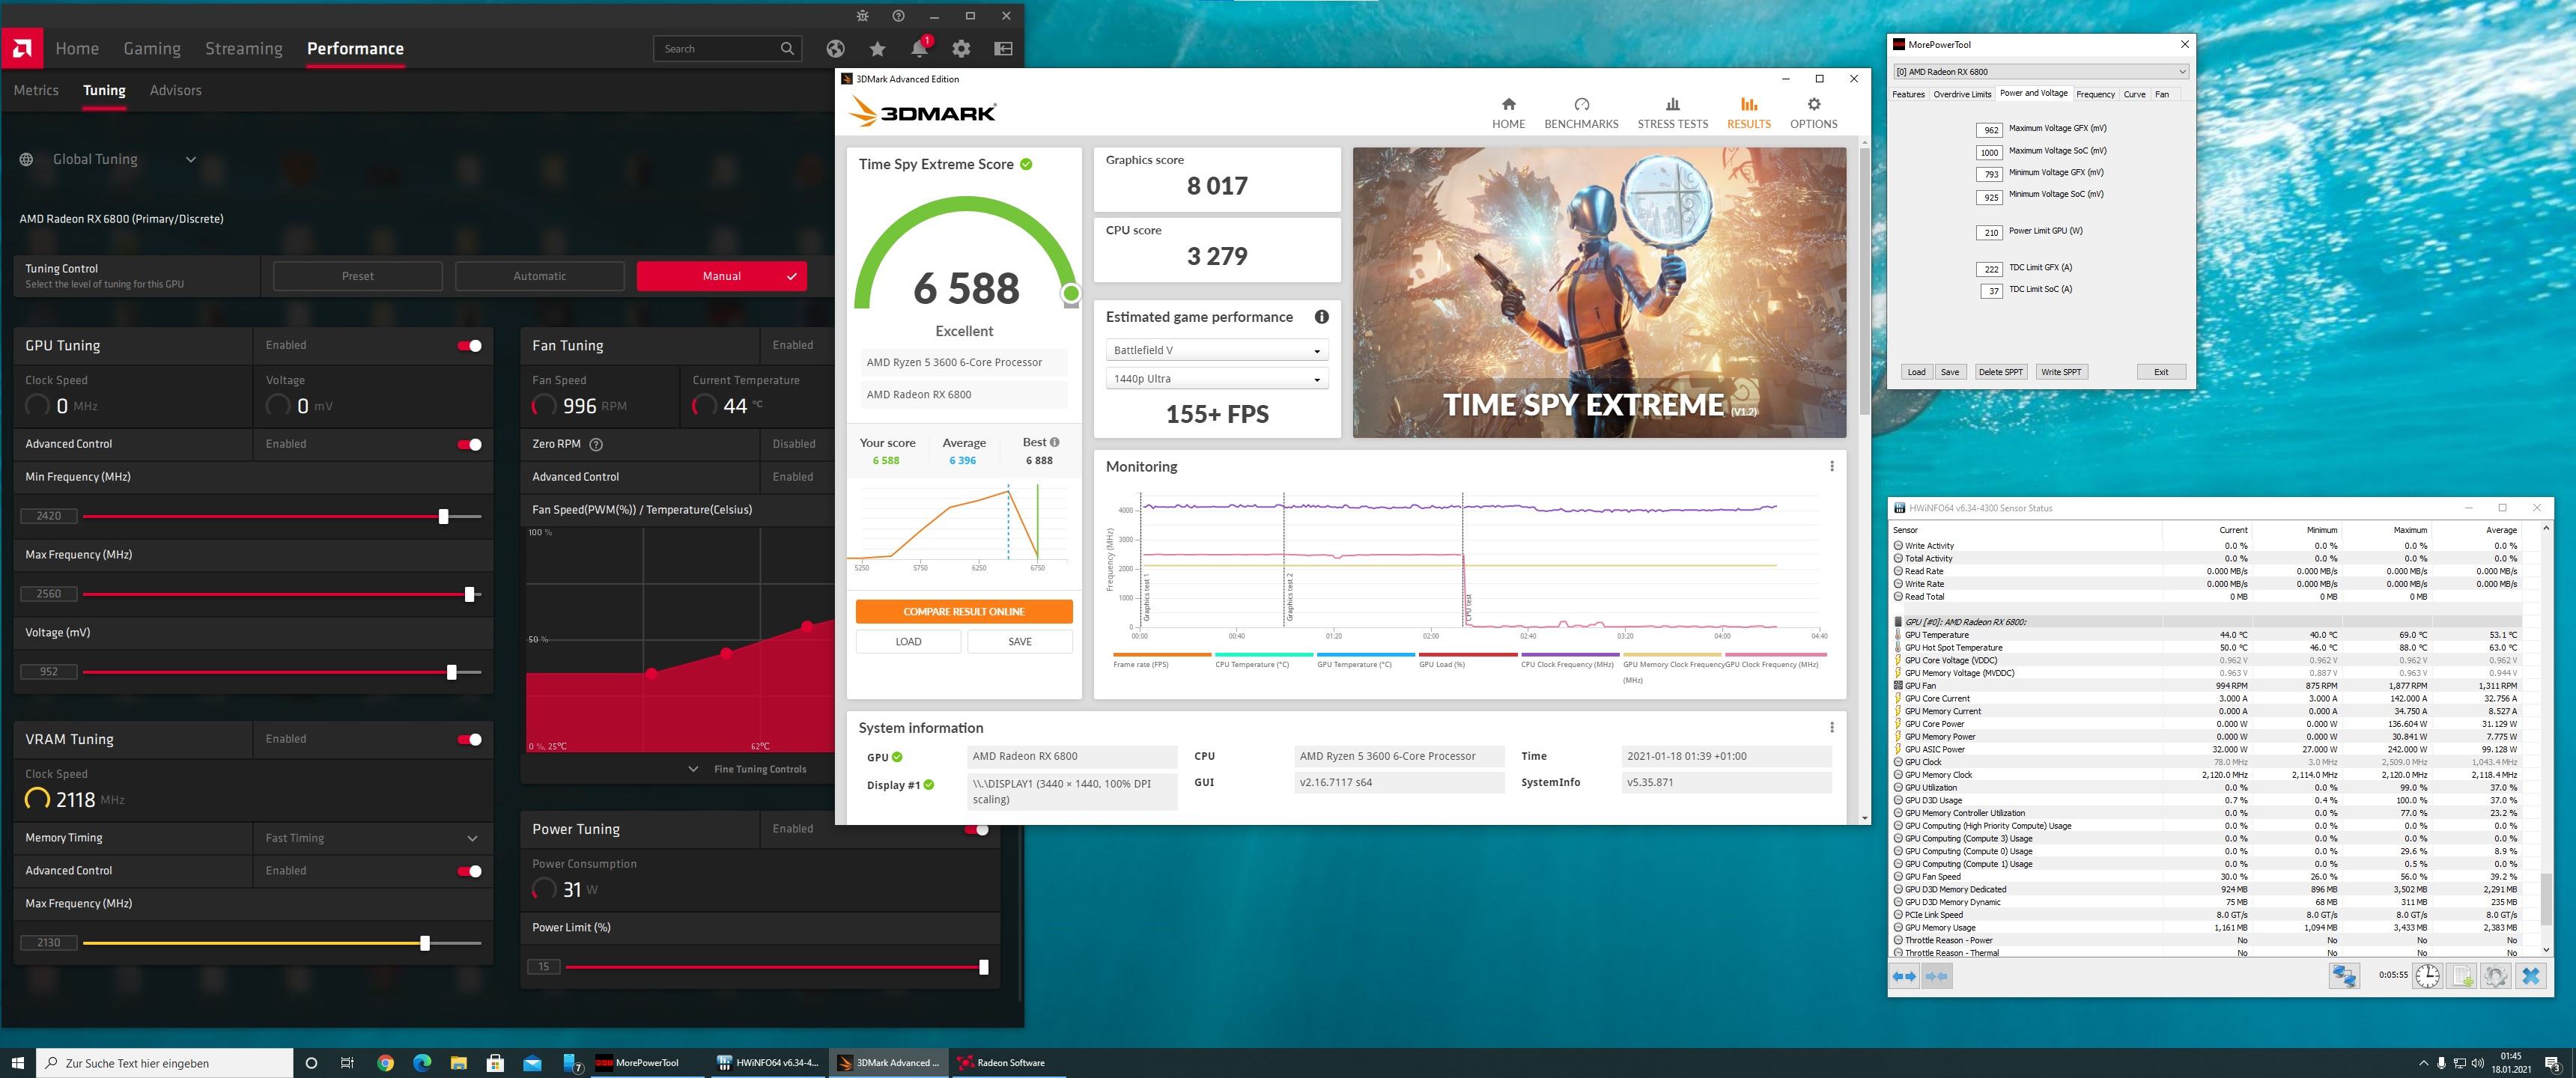Click the AMD logo in Radeon Software
The image size is (2576, 1078).
21,48
